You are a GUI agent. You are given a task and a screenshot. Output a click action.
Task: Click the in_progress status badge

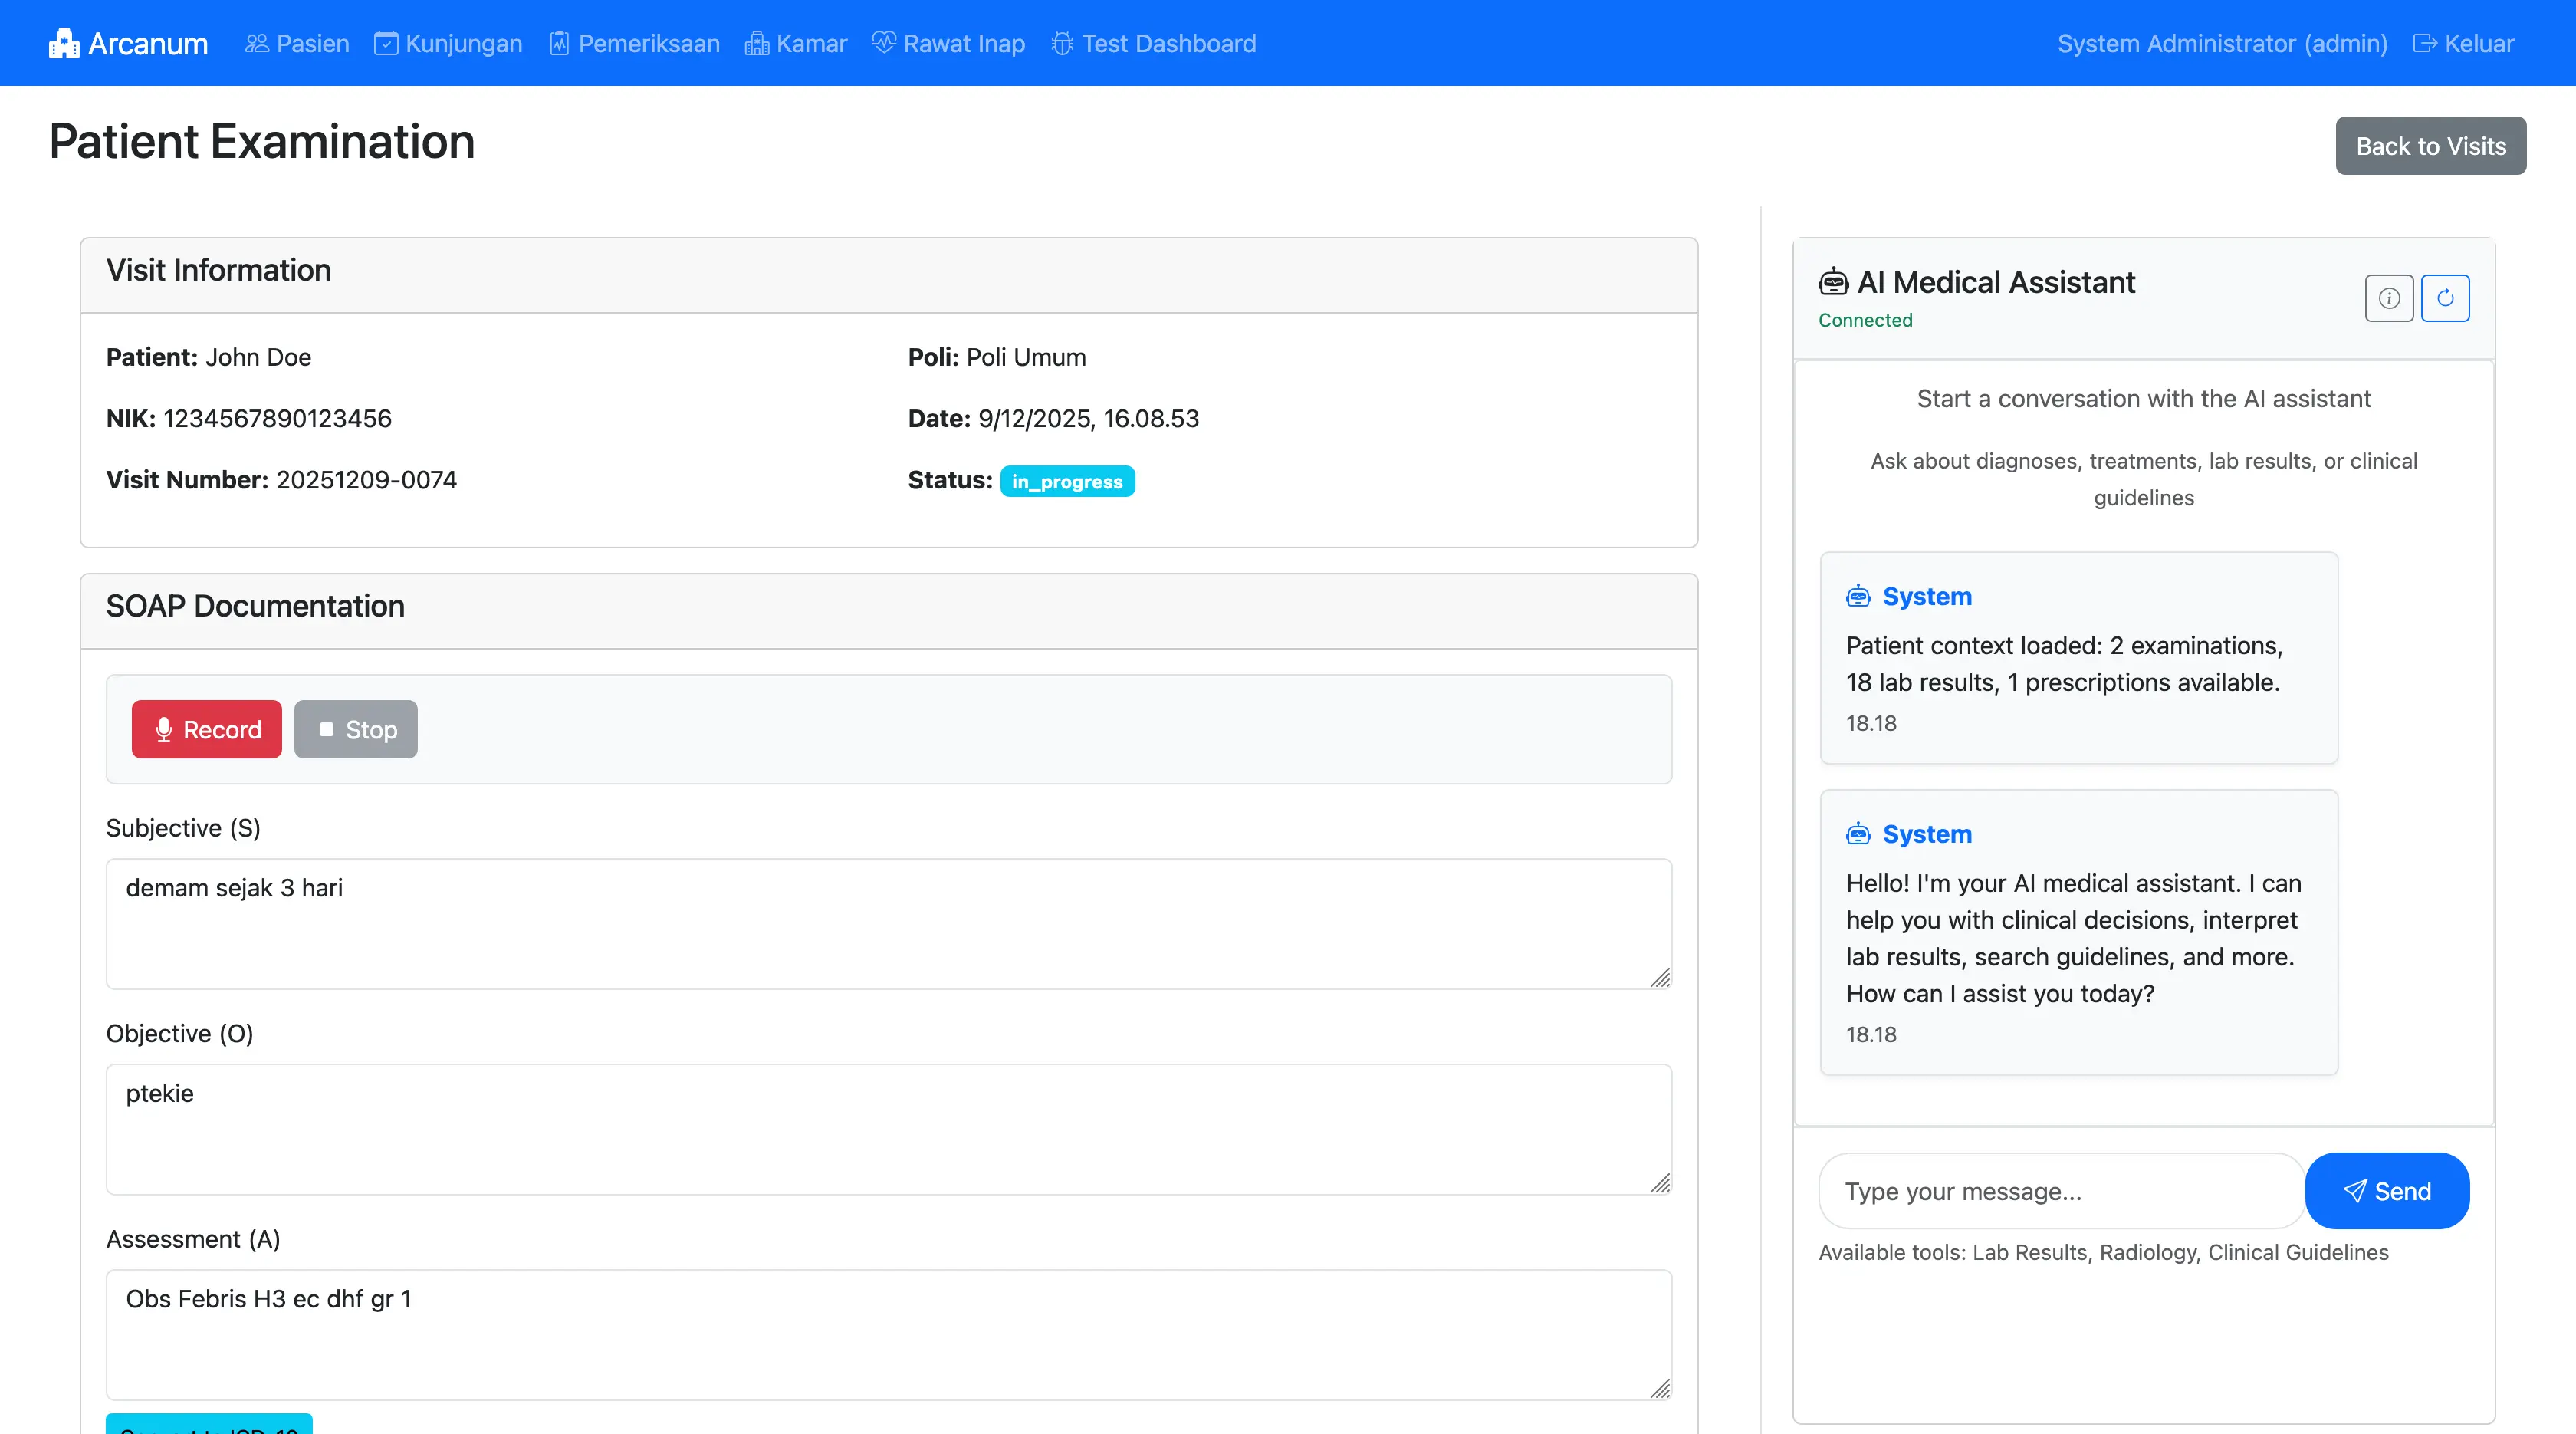(1067, 482)
